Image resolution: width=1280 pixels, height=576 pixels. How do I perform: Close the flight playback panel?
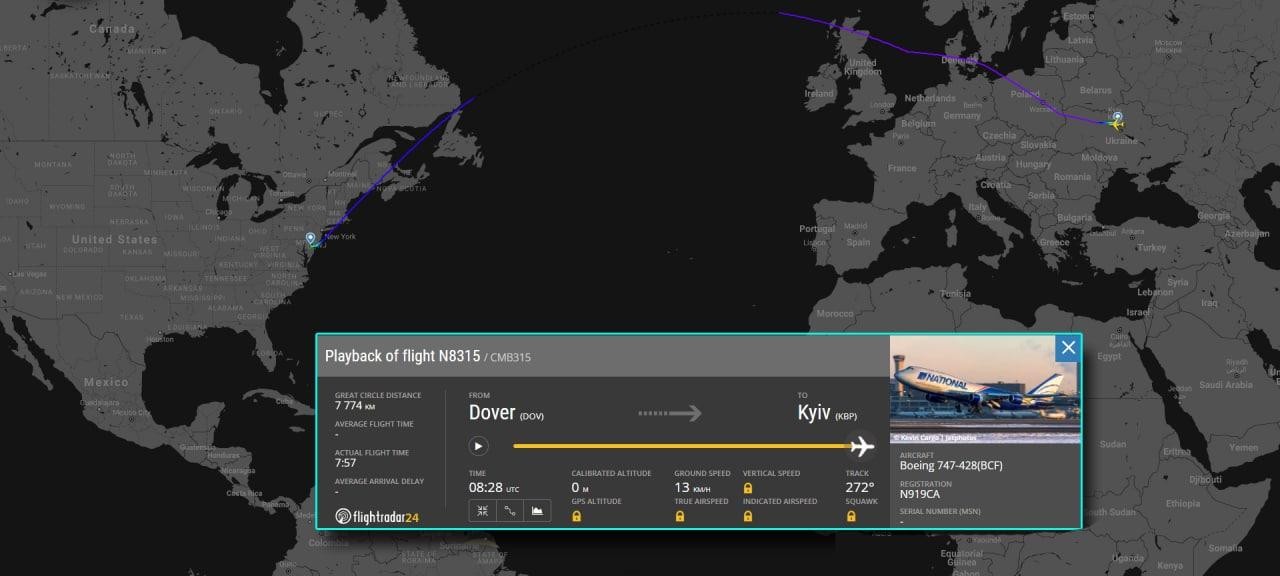(x=1068, y=348)
